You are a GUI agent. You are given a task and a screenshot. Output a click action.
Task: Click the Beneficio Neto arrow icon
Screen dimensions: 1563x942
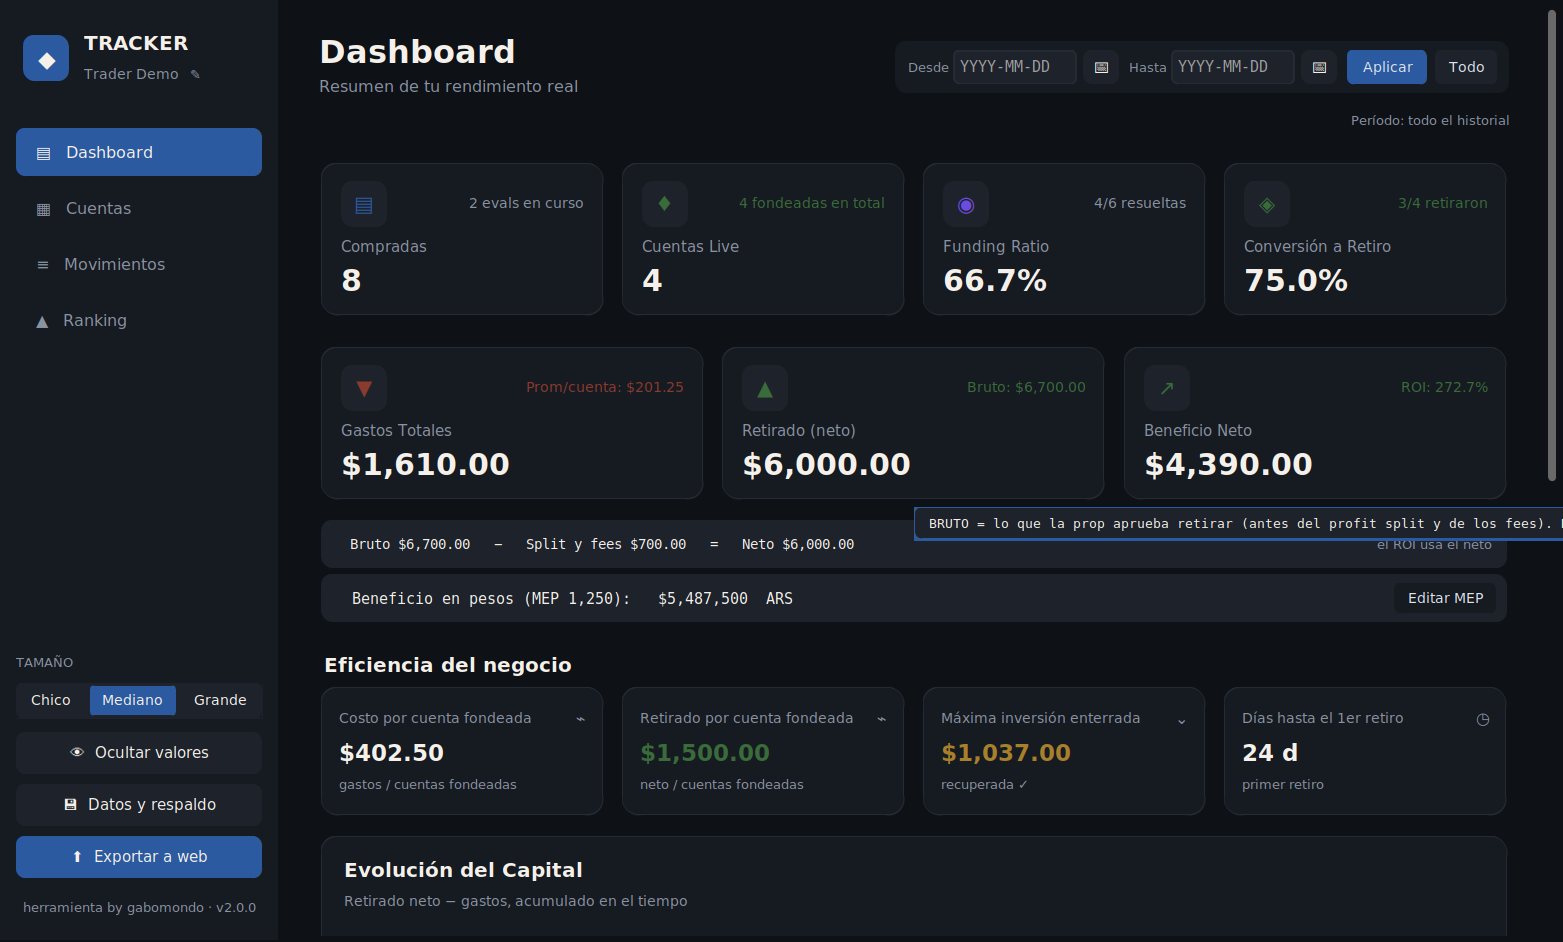[x=1167, y=388]
